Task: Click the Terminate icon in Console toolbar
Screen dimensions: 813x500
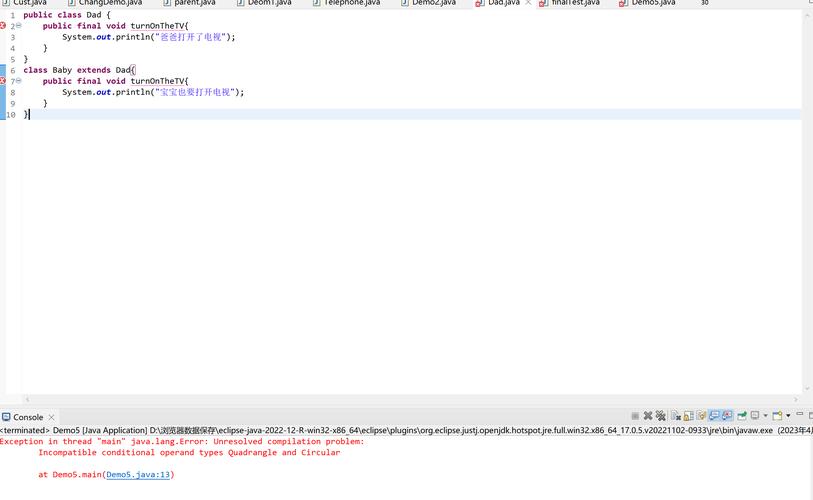Action: tap(635, 416)
